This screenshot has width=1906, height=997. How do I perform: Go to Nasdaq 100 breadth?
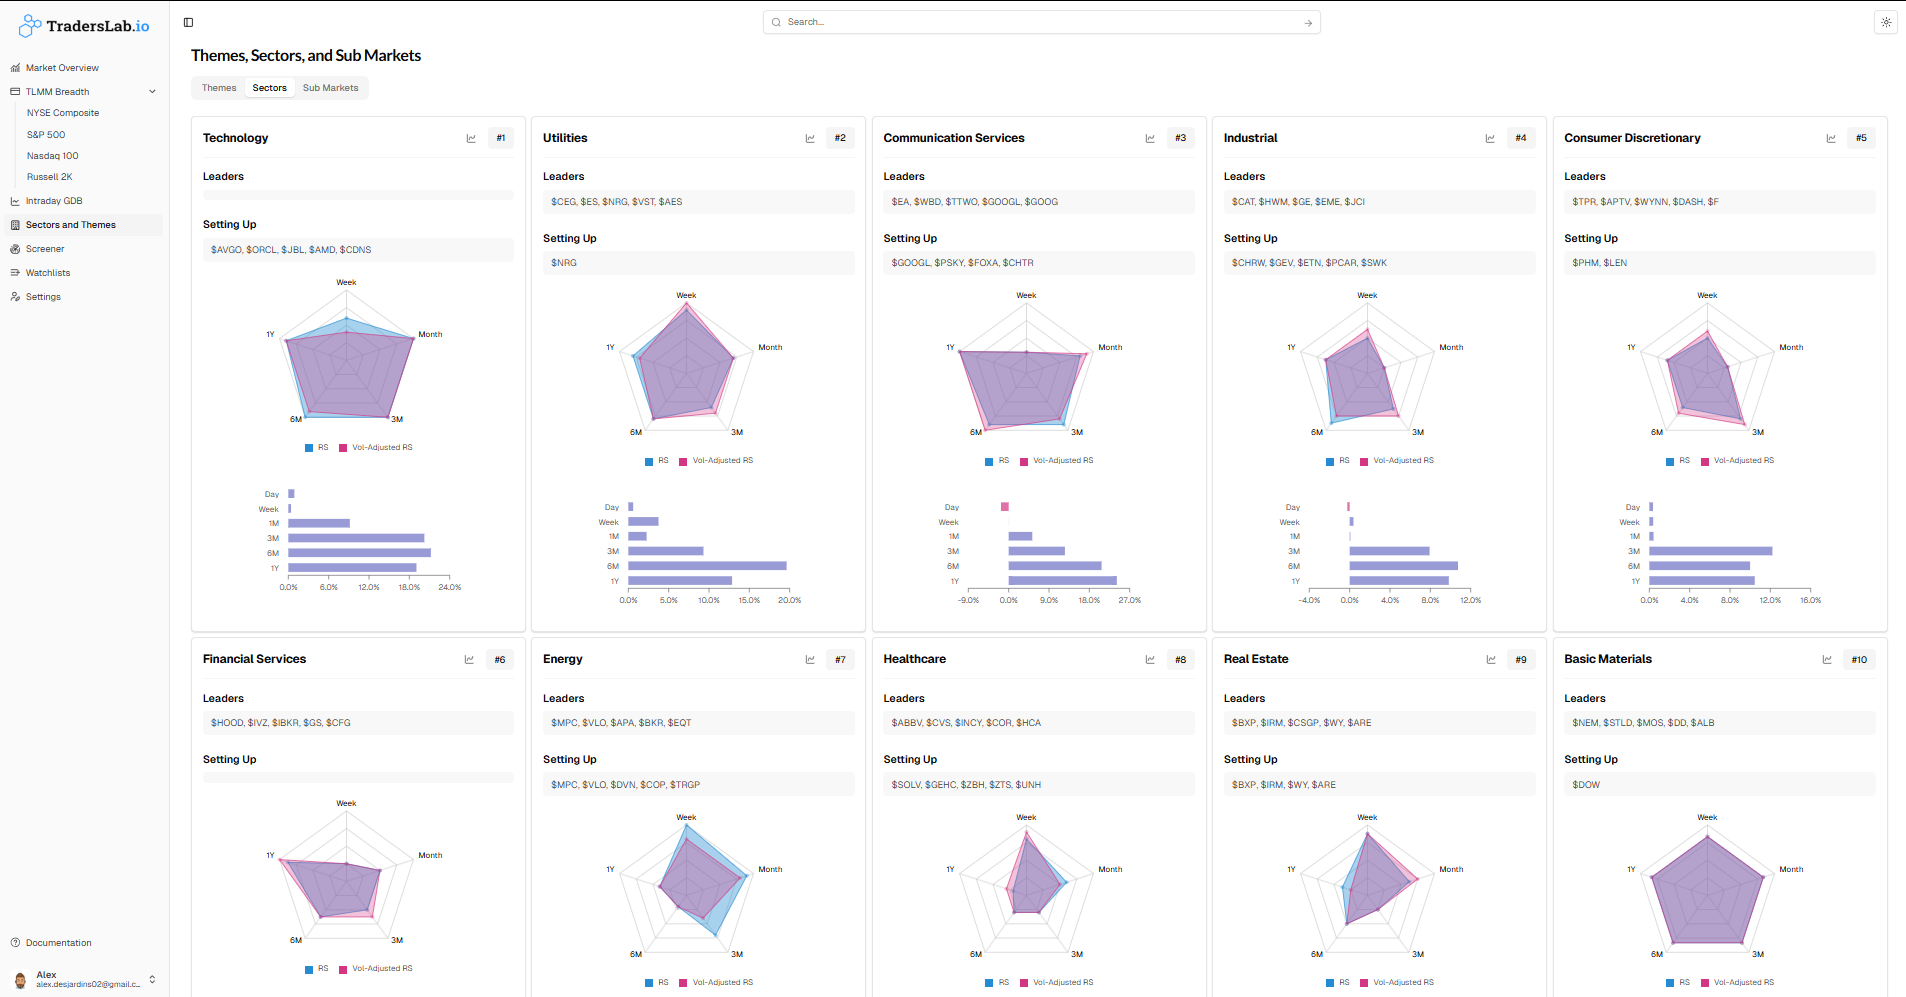coord(52,156)
